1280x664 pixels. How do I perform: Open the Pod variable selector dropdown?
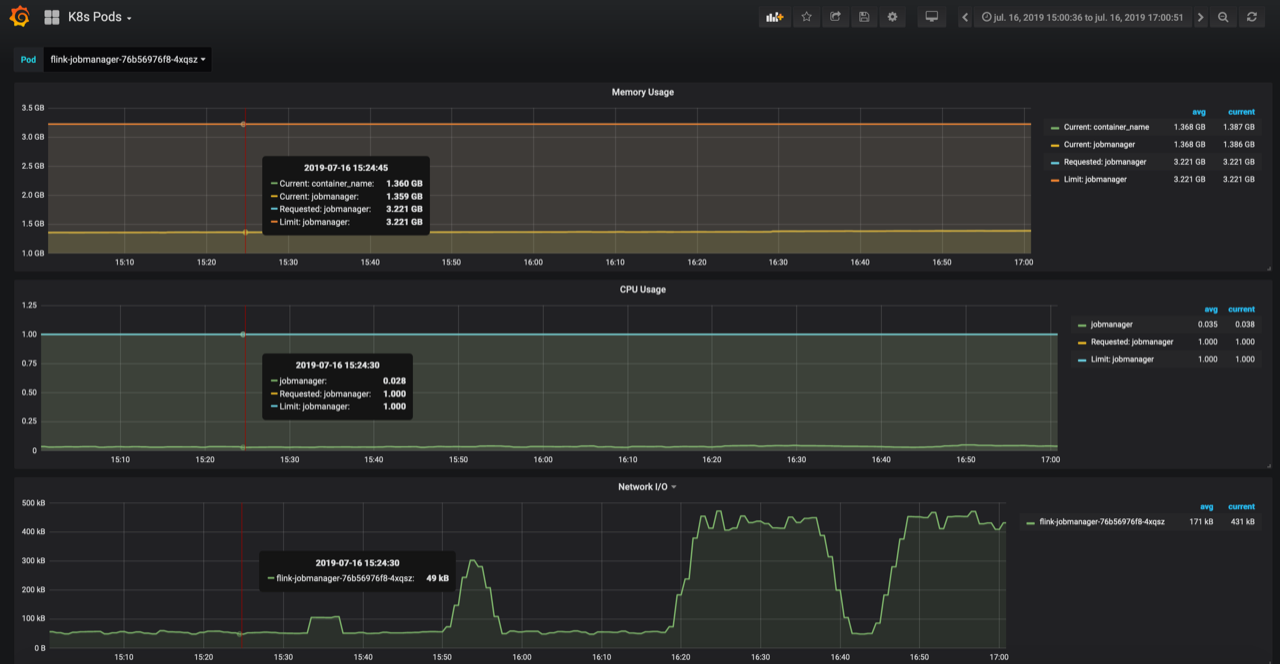128,60
